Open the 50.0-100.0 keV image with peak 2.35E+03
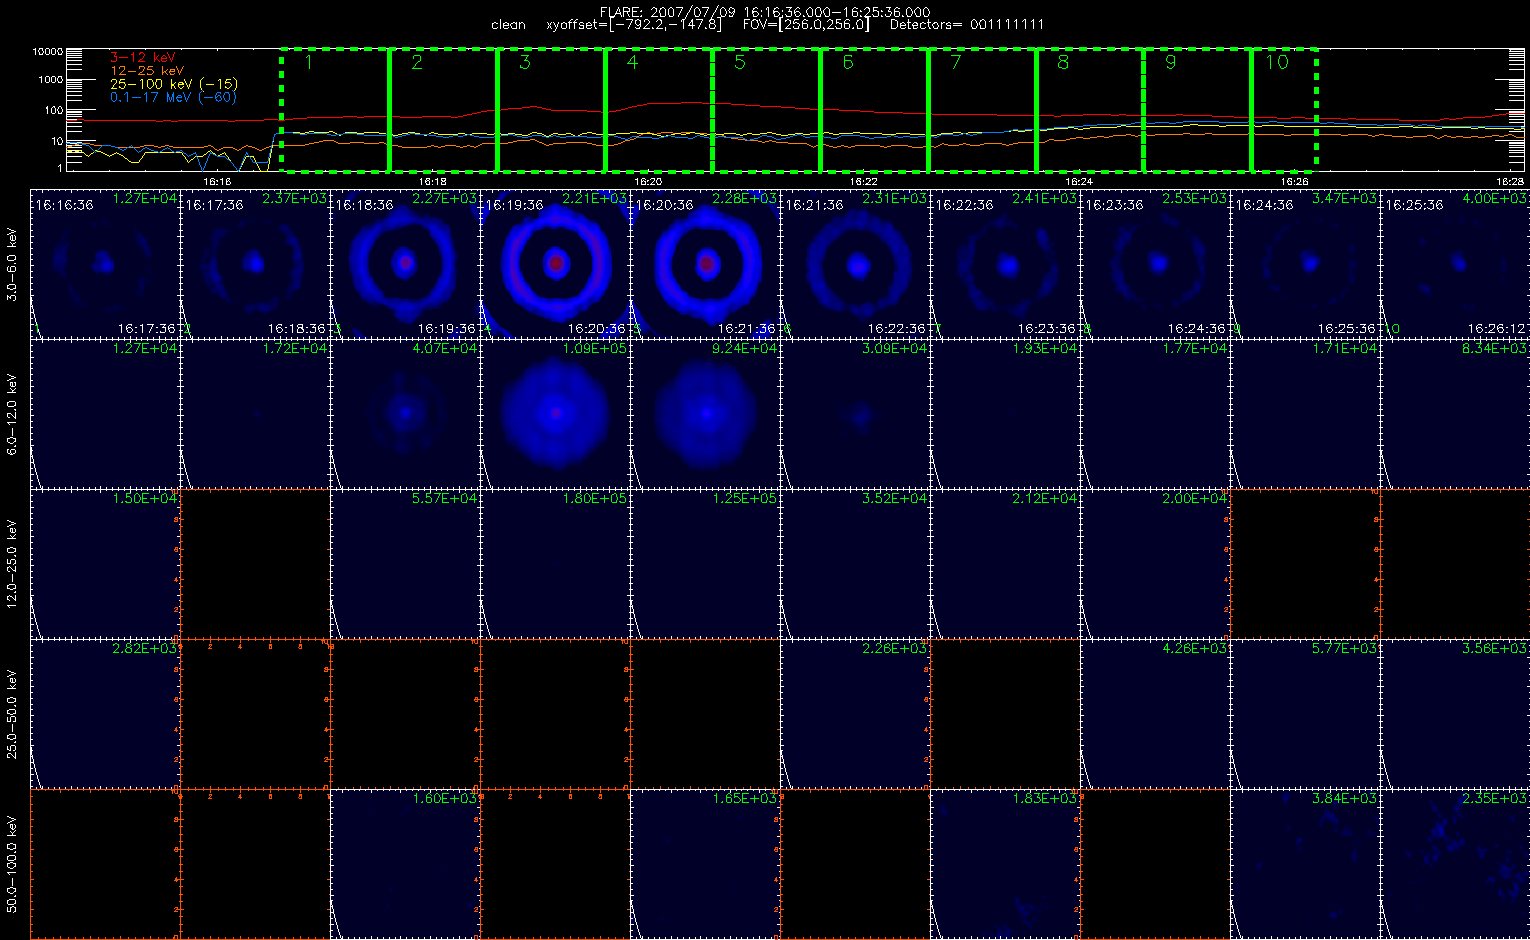This screenshot has width=1530, height=940. (1455, 864)
